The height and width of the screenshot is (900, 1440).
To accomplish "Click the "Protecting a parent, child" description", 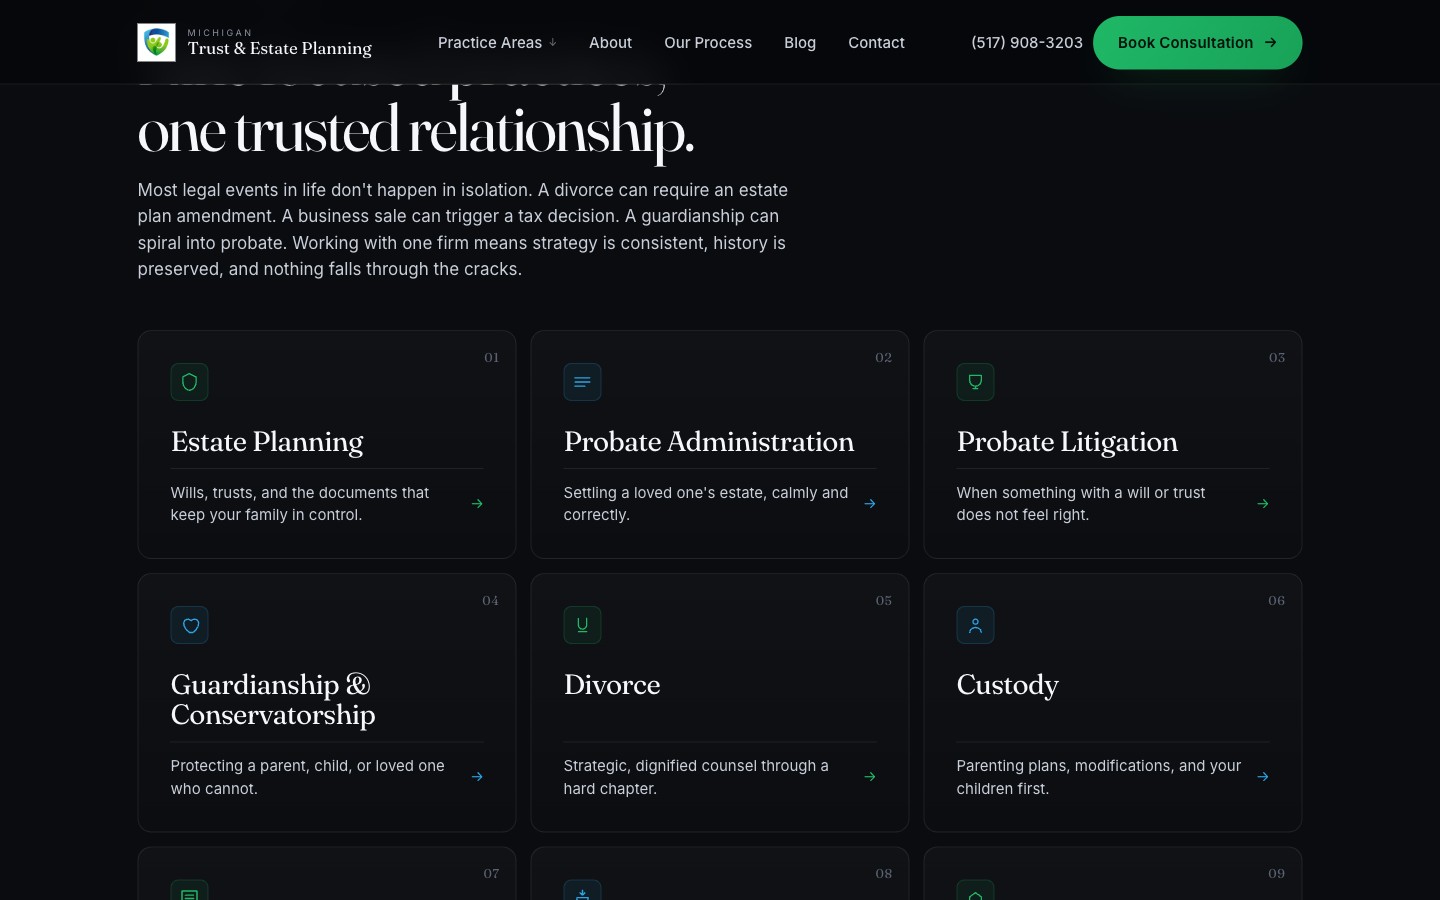I will pos(308,777).
